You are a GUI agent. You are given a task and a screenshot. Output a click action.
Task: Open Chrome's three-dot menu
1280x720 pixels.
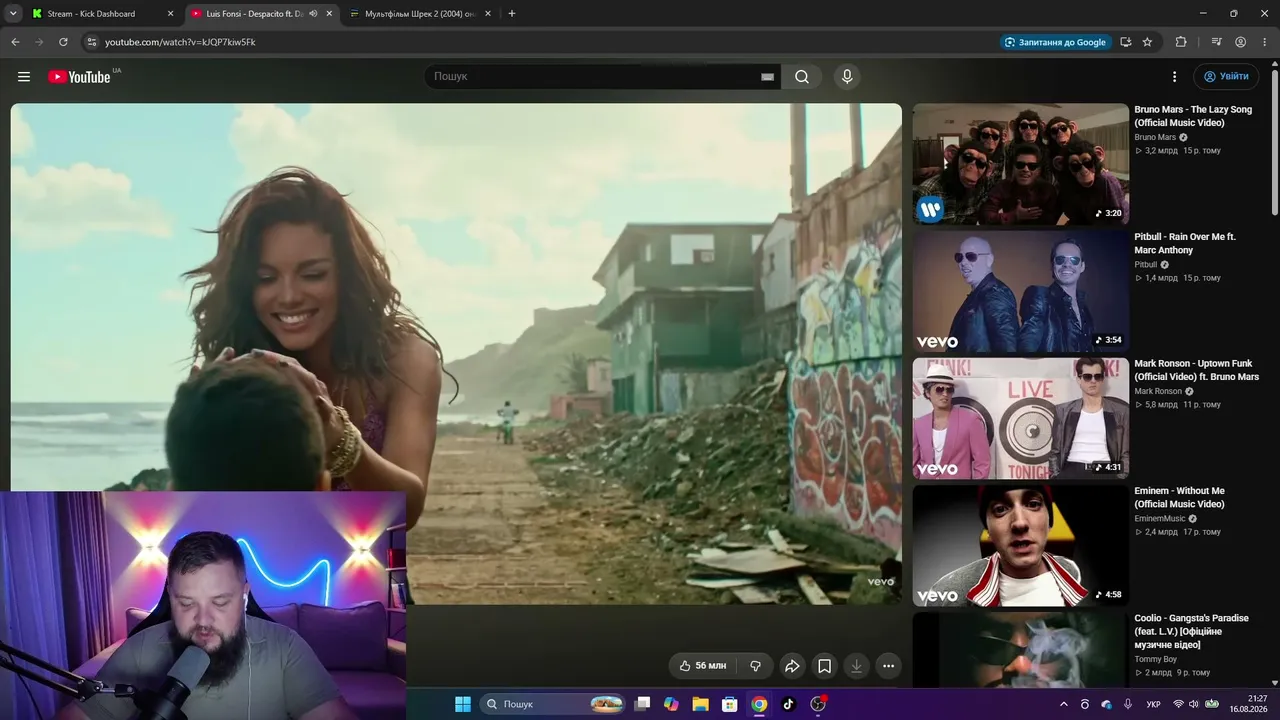[1265, 42]
